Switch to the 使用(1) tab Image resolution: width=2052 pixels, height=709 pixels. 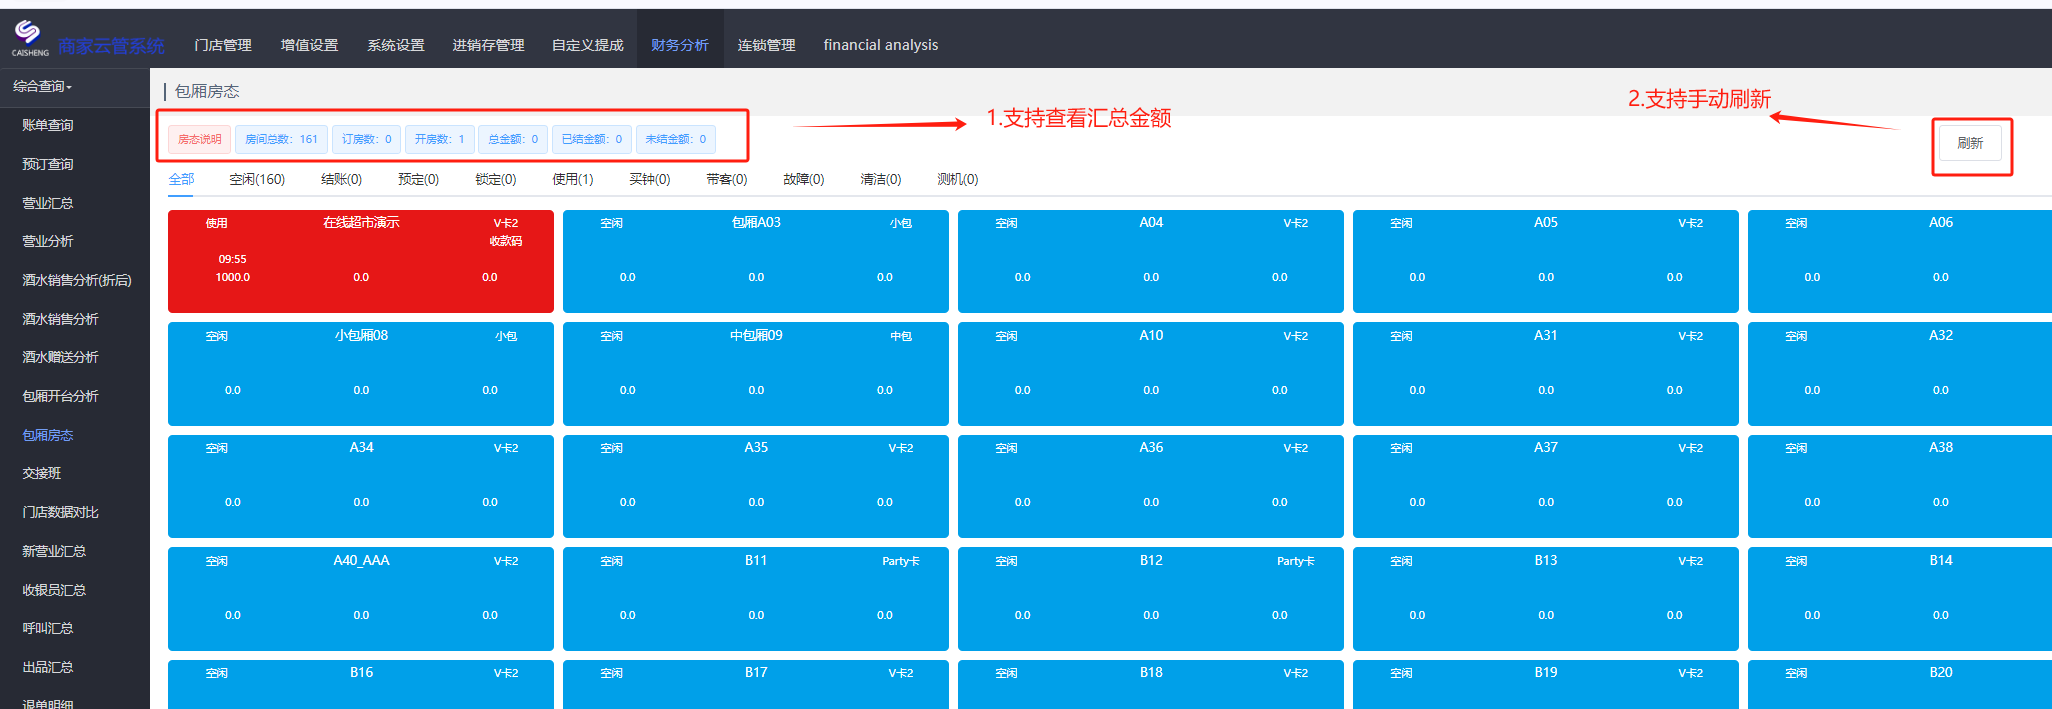(572, 179)
